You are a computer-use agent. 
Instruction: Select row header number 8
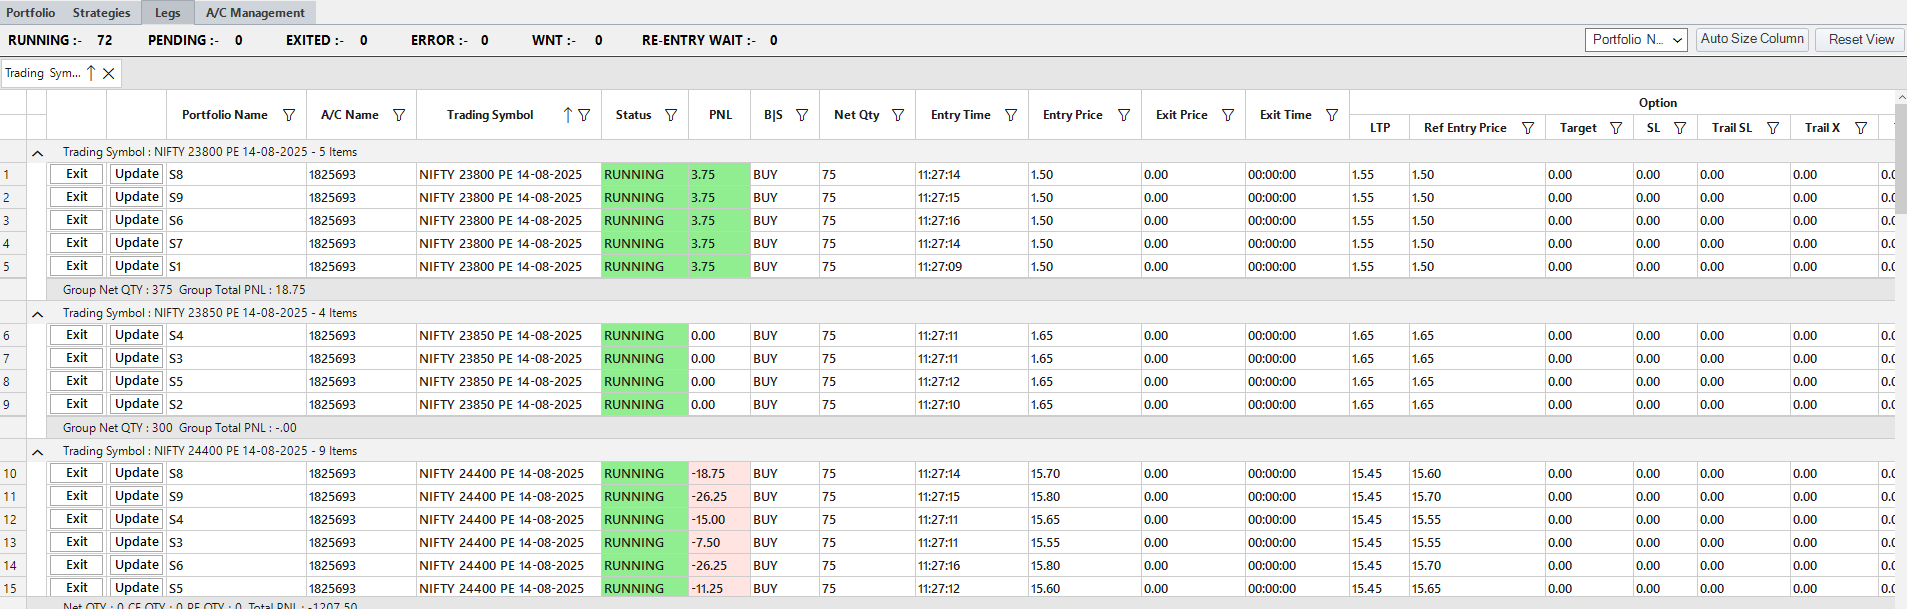(12, 382)
